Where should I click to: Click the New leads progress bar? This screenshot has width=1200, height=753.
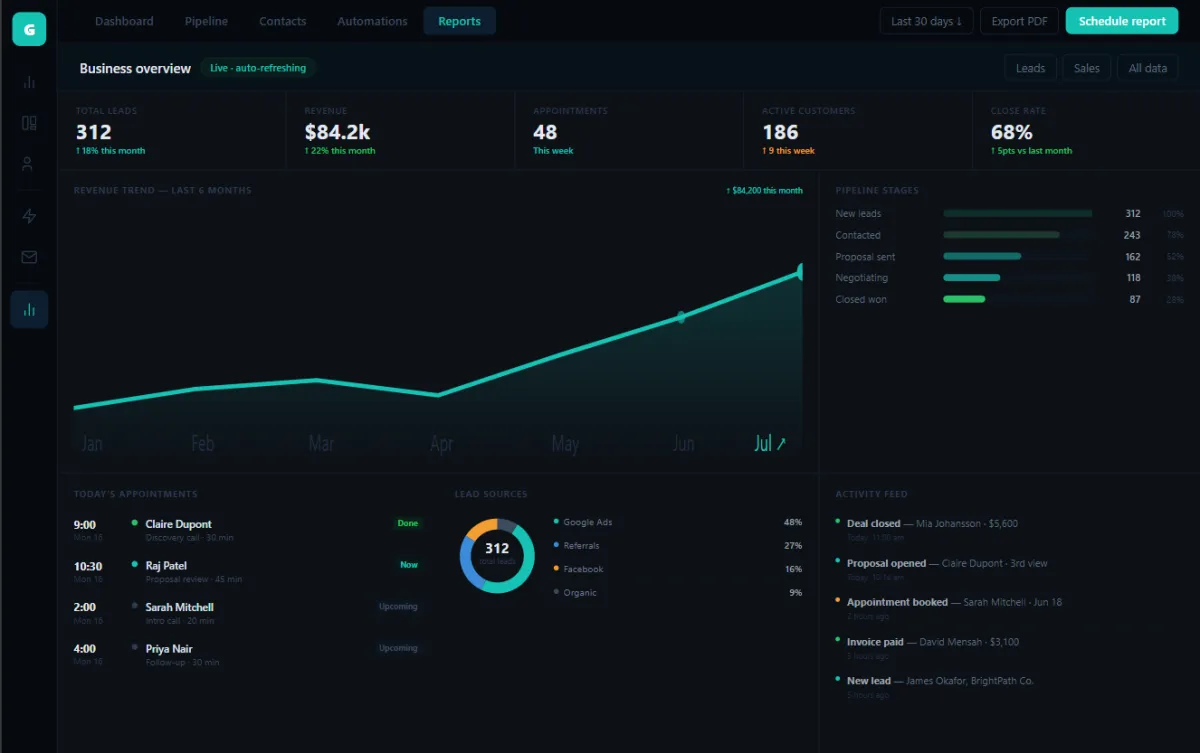pyautogui.click(x=1018, y=214)
